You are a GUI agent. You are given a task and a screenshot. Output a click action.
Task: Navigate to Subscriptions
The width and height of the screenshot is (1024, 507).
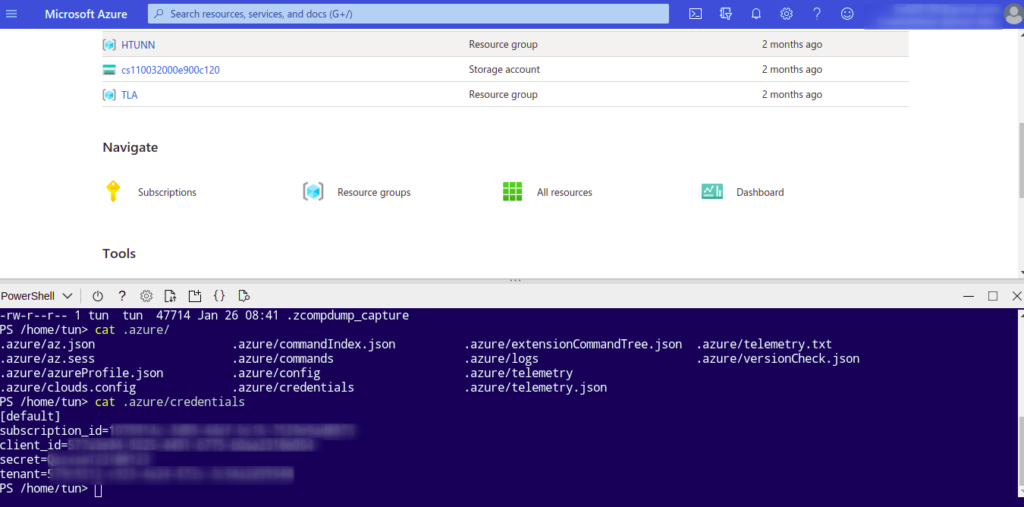pyautogui.click(x=167, y=192)
